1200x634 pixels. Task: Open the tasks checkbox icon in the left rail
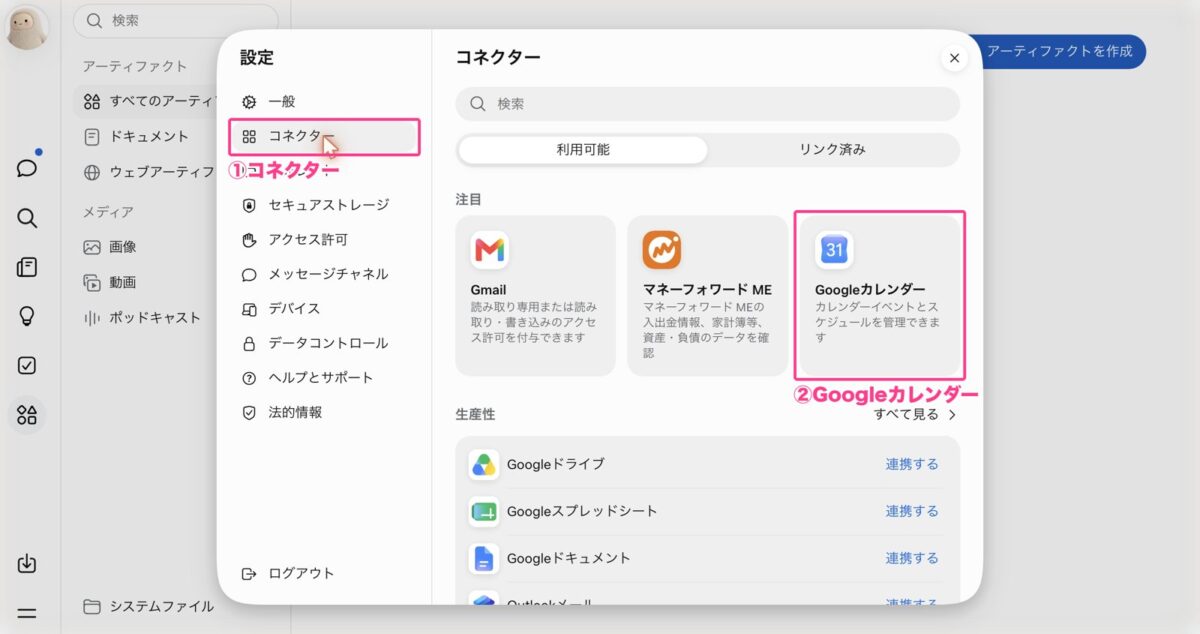click(27, 365)
